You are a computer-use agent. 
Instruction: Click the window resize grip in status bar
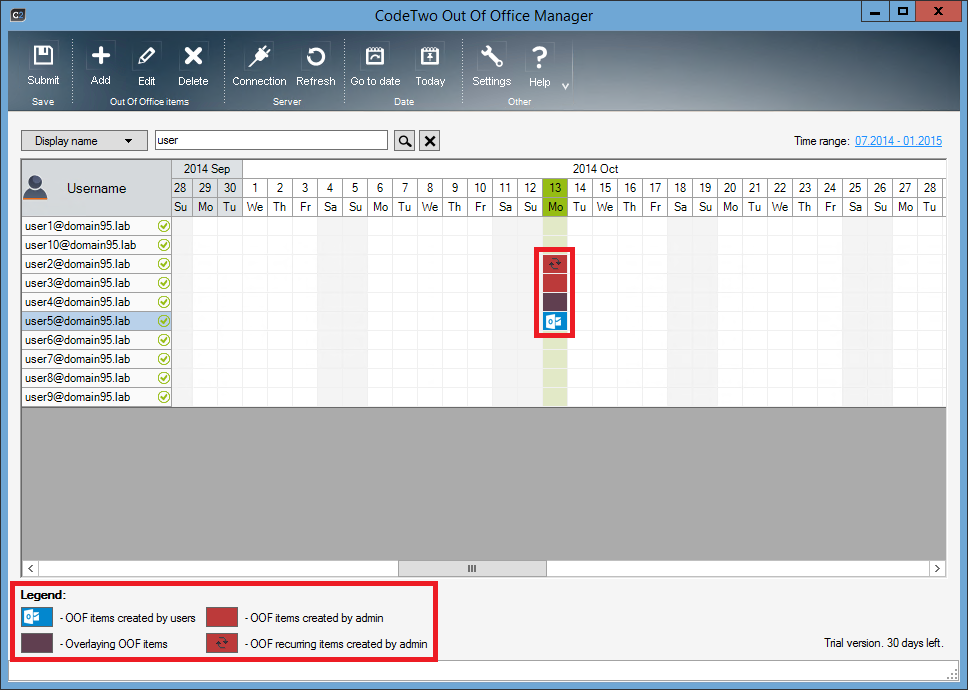(952, 673)
